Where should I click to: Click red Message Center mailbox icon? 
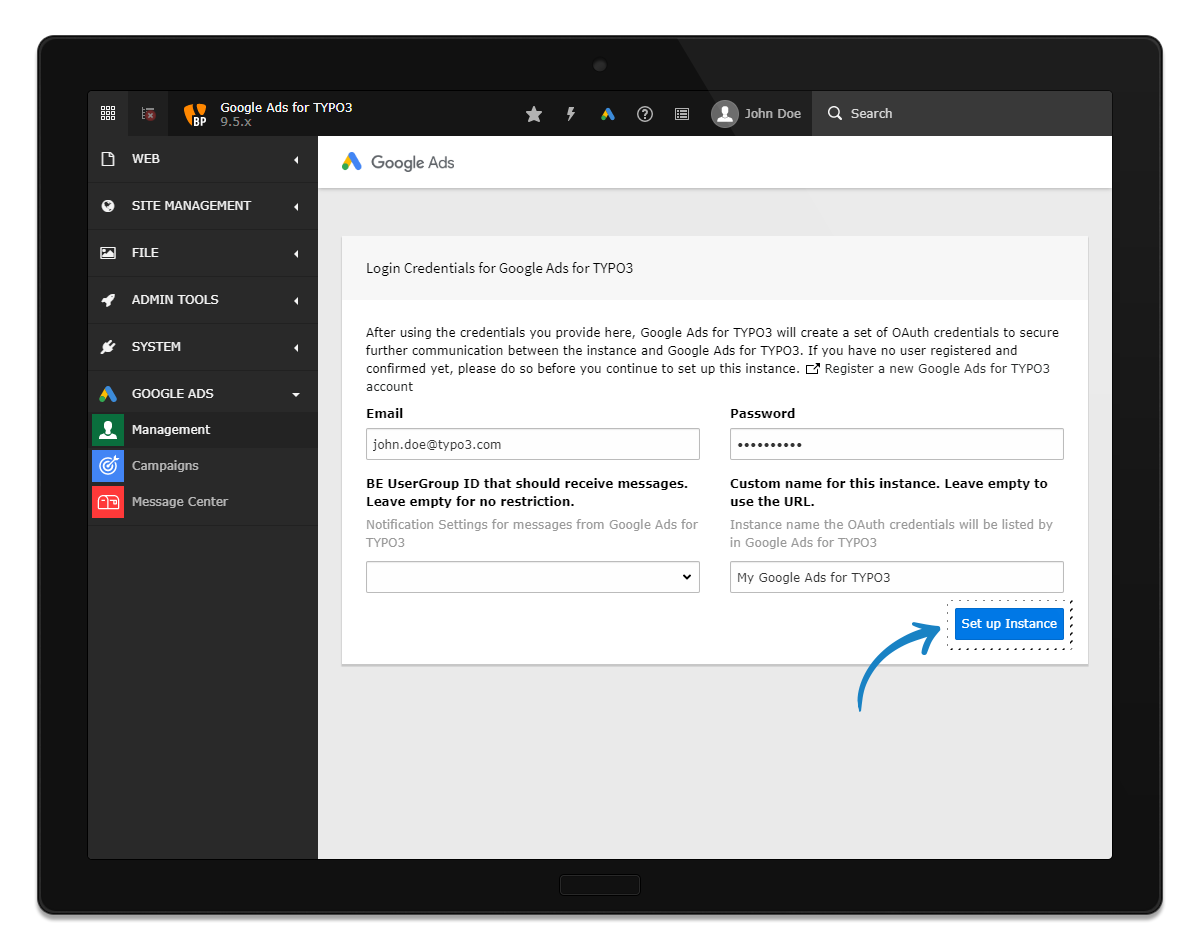point(108,502)
